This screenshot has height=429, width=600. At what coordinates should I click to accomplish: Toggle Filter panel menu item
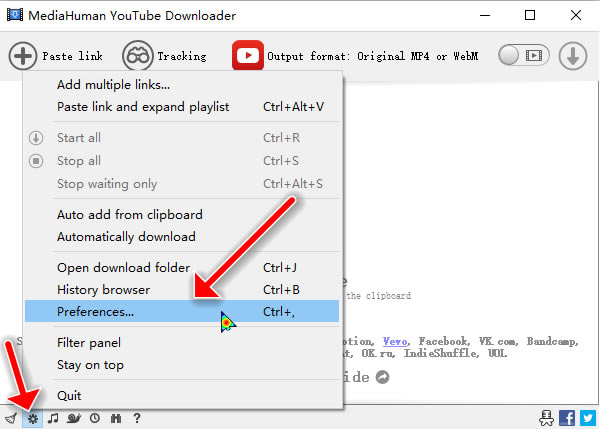coord(182,343)
